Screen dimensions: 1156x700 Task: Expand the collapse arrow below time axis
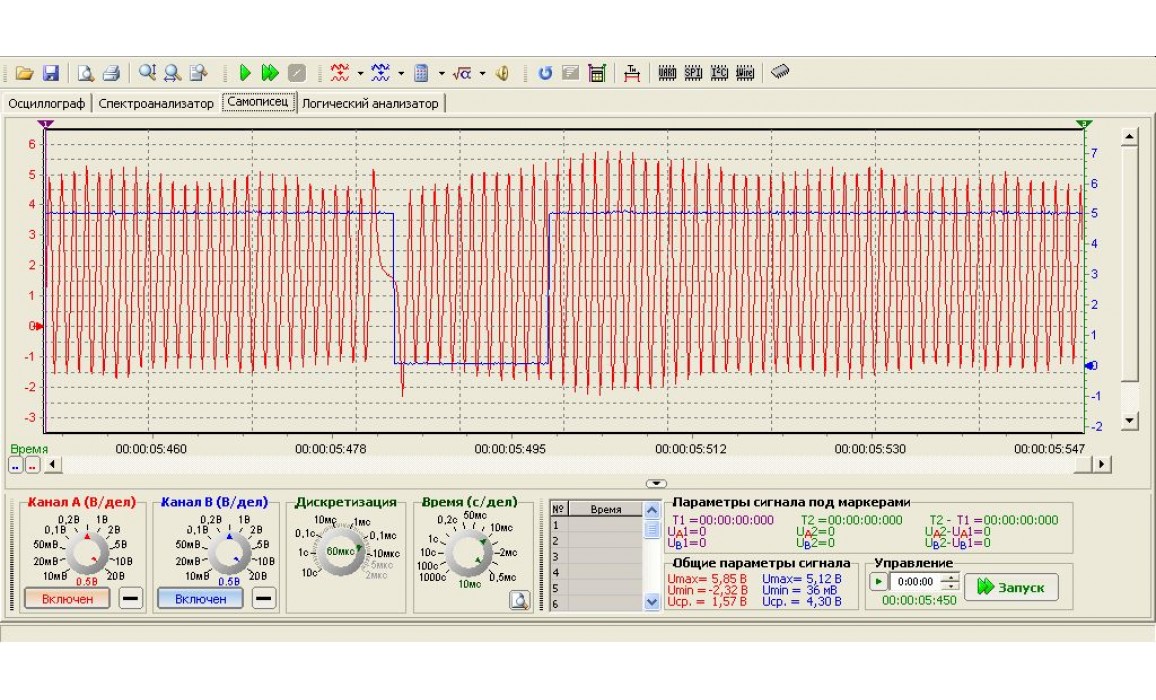point(656,483)
